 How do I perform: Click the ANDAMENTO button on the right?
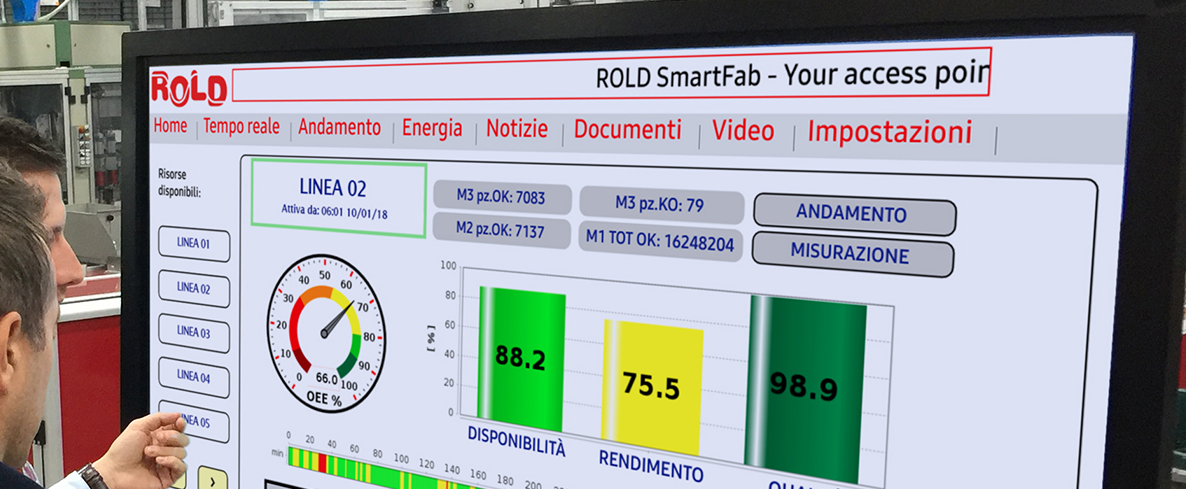855,213
